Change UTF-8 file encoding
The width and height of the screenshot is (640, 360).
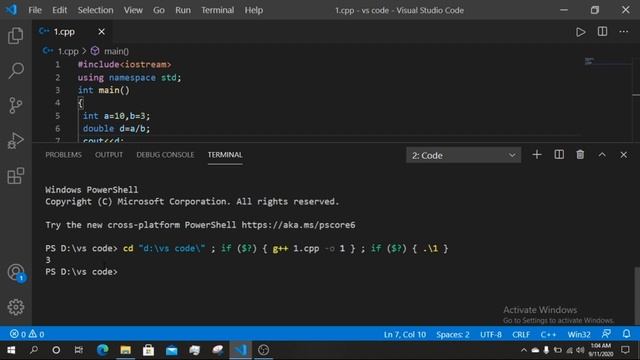pos(491,334)
